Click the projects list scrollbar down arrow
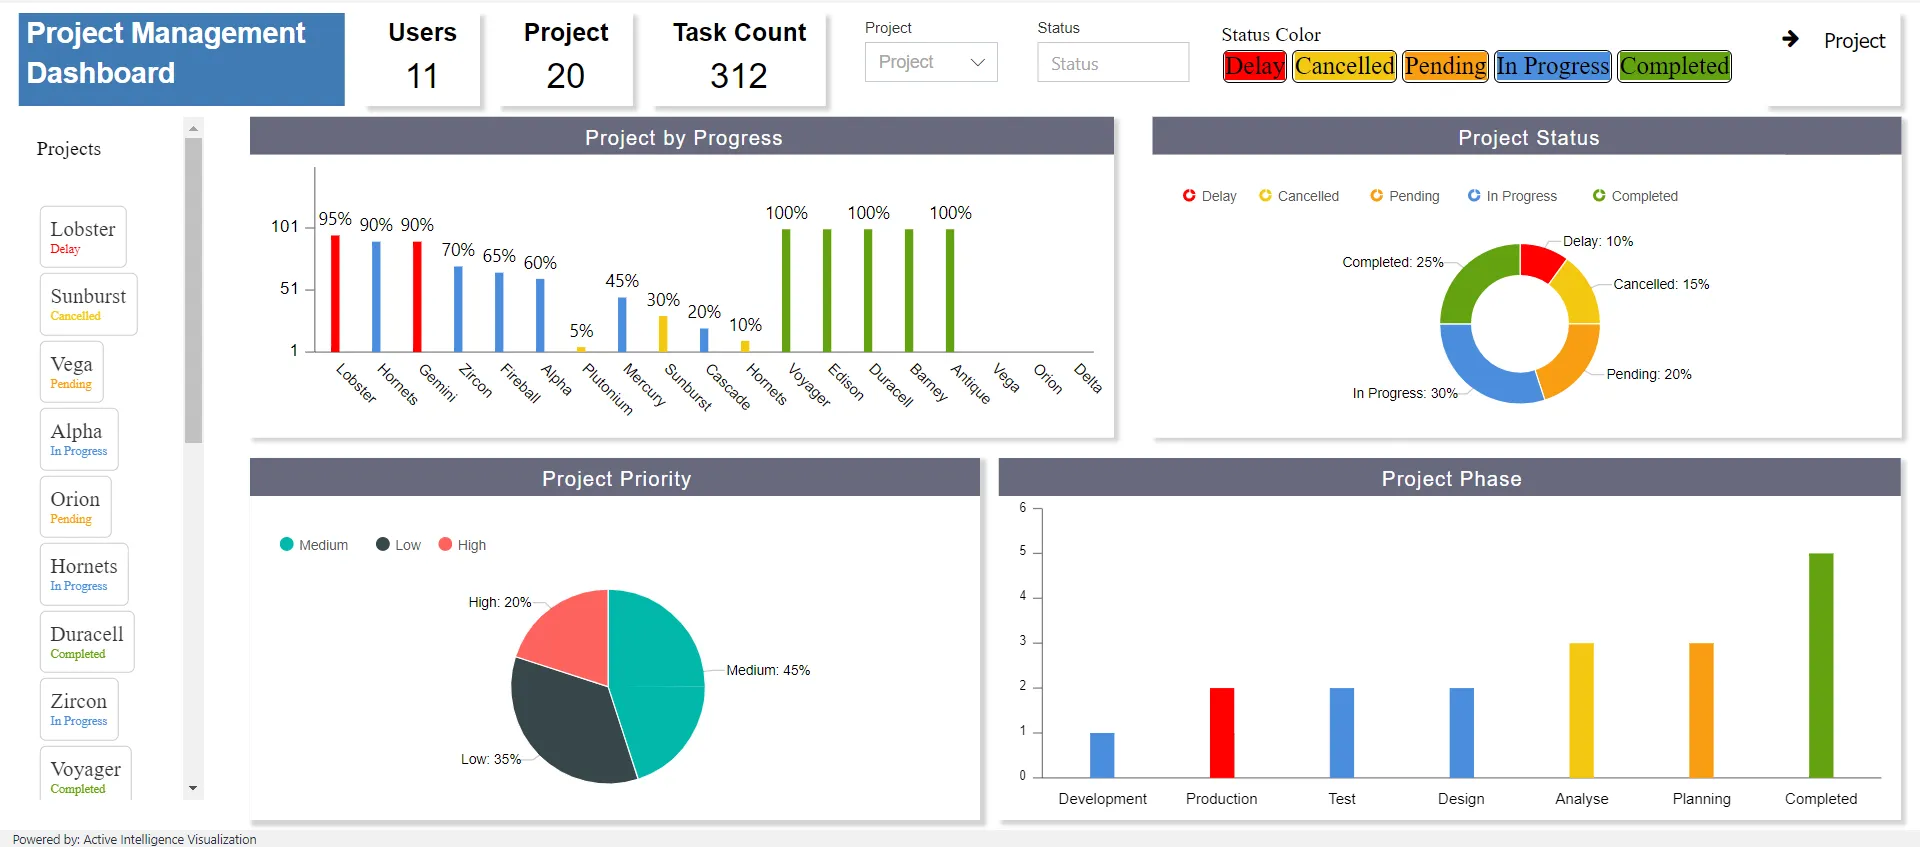Image resolution: width=1920 pixels, height=847 pixels. click(x=193, y=789)
